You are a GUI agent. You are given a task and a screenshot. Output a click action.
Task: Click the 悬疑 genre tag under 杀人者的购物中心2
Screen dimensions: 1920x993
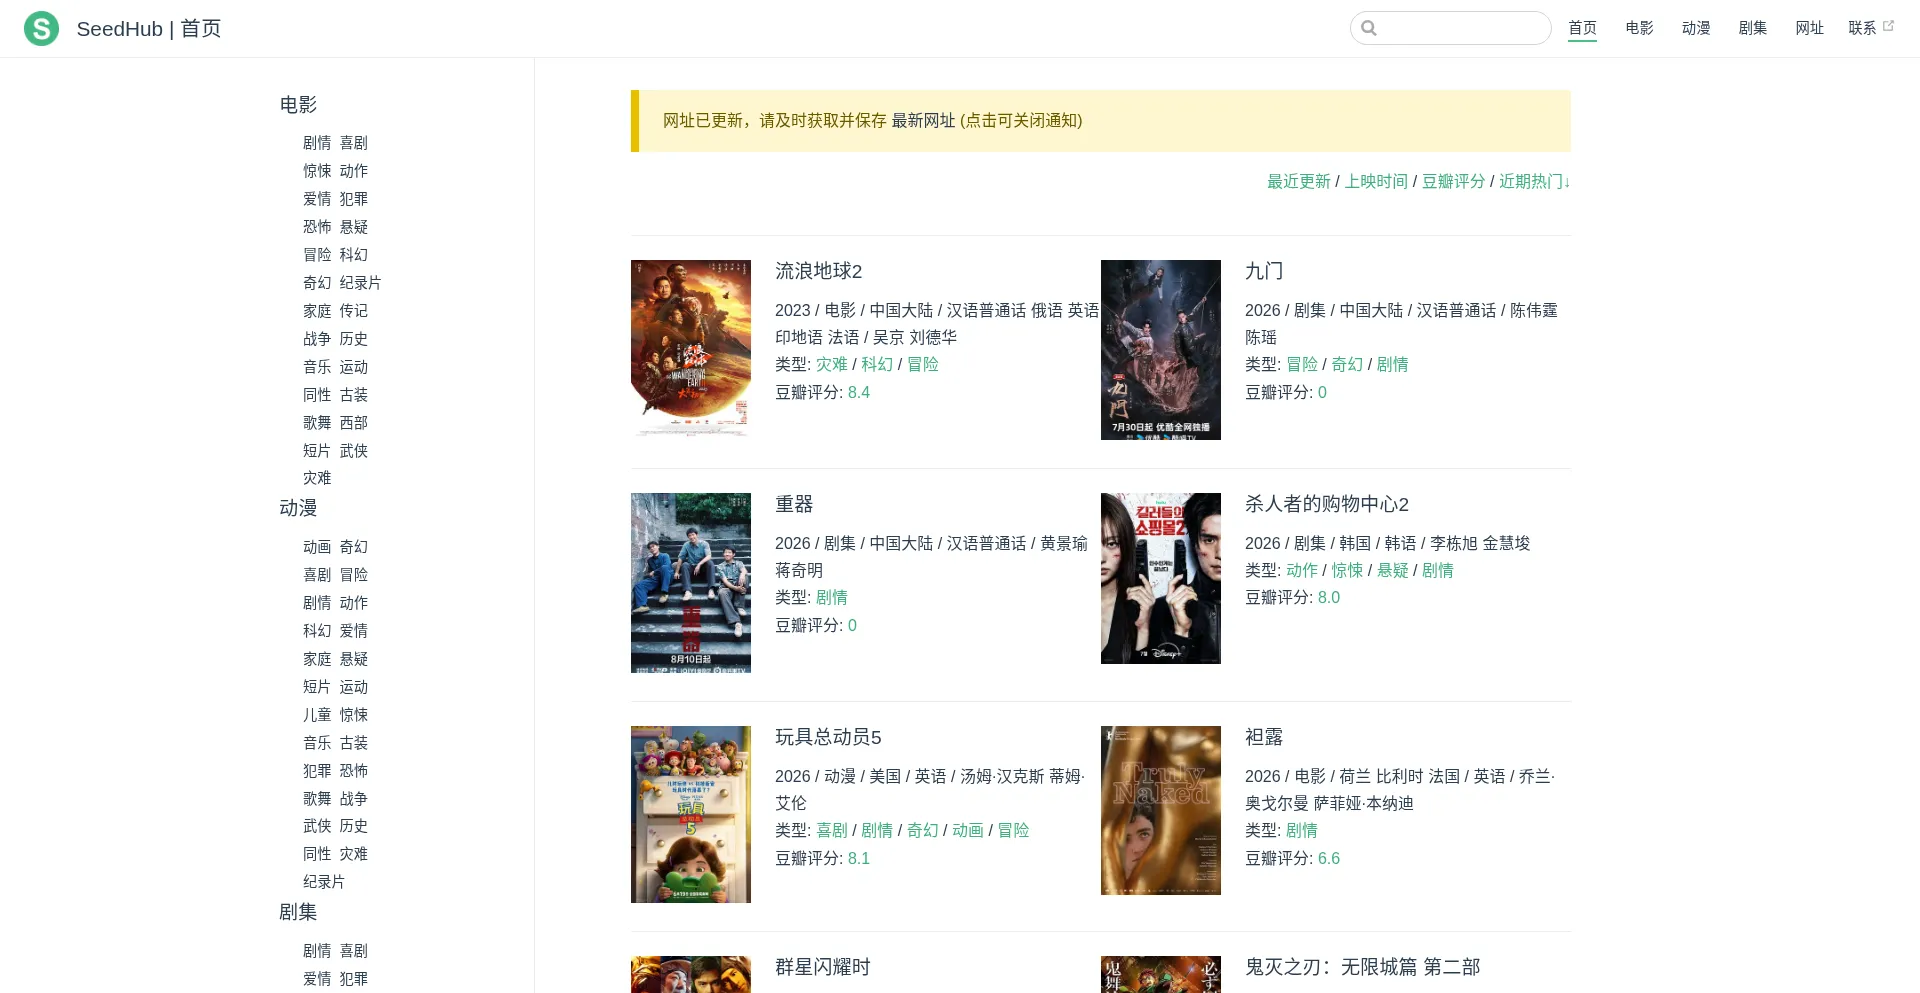point(1393,571)
